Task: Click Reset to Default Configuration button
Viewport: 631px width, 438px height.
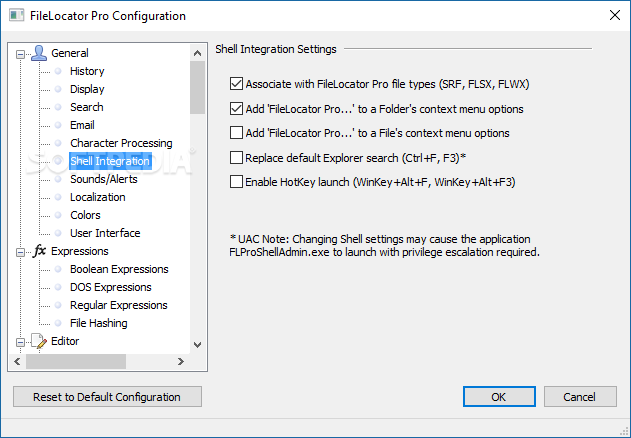Action: point(107,397)
